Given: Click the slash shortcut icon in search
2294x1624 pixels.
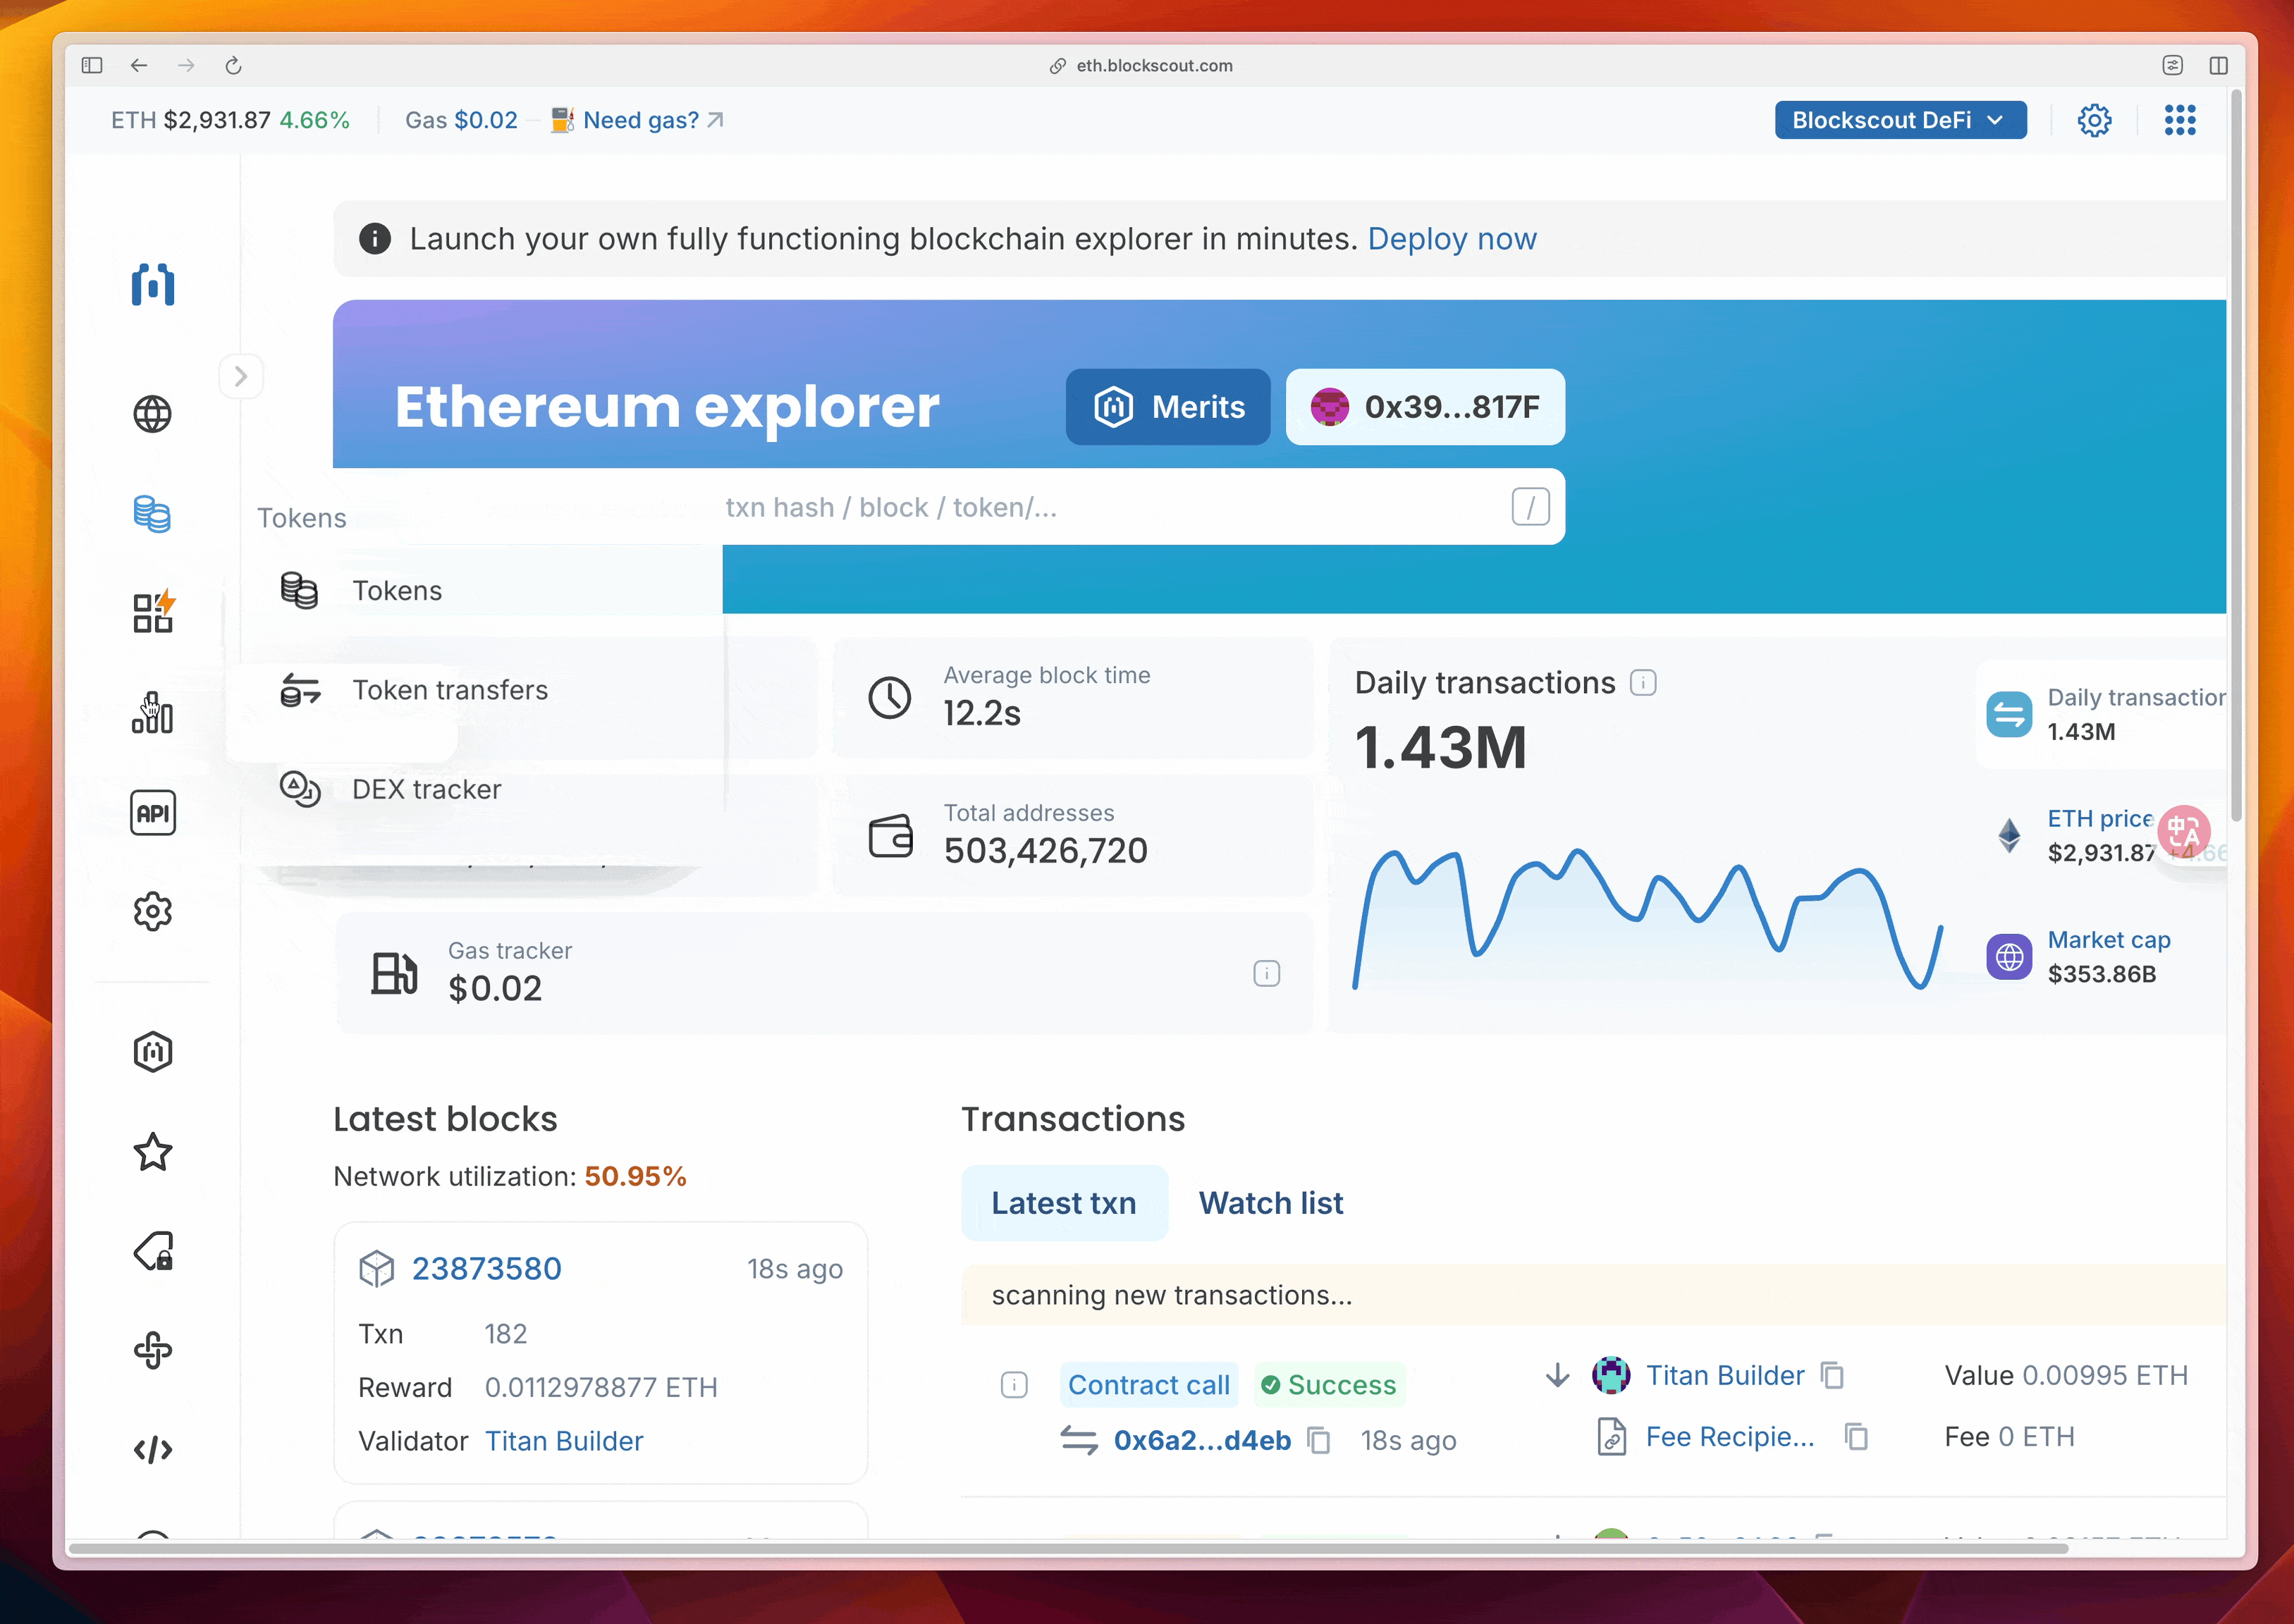Looking at the screenshot, I should (1531, 507).
